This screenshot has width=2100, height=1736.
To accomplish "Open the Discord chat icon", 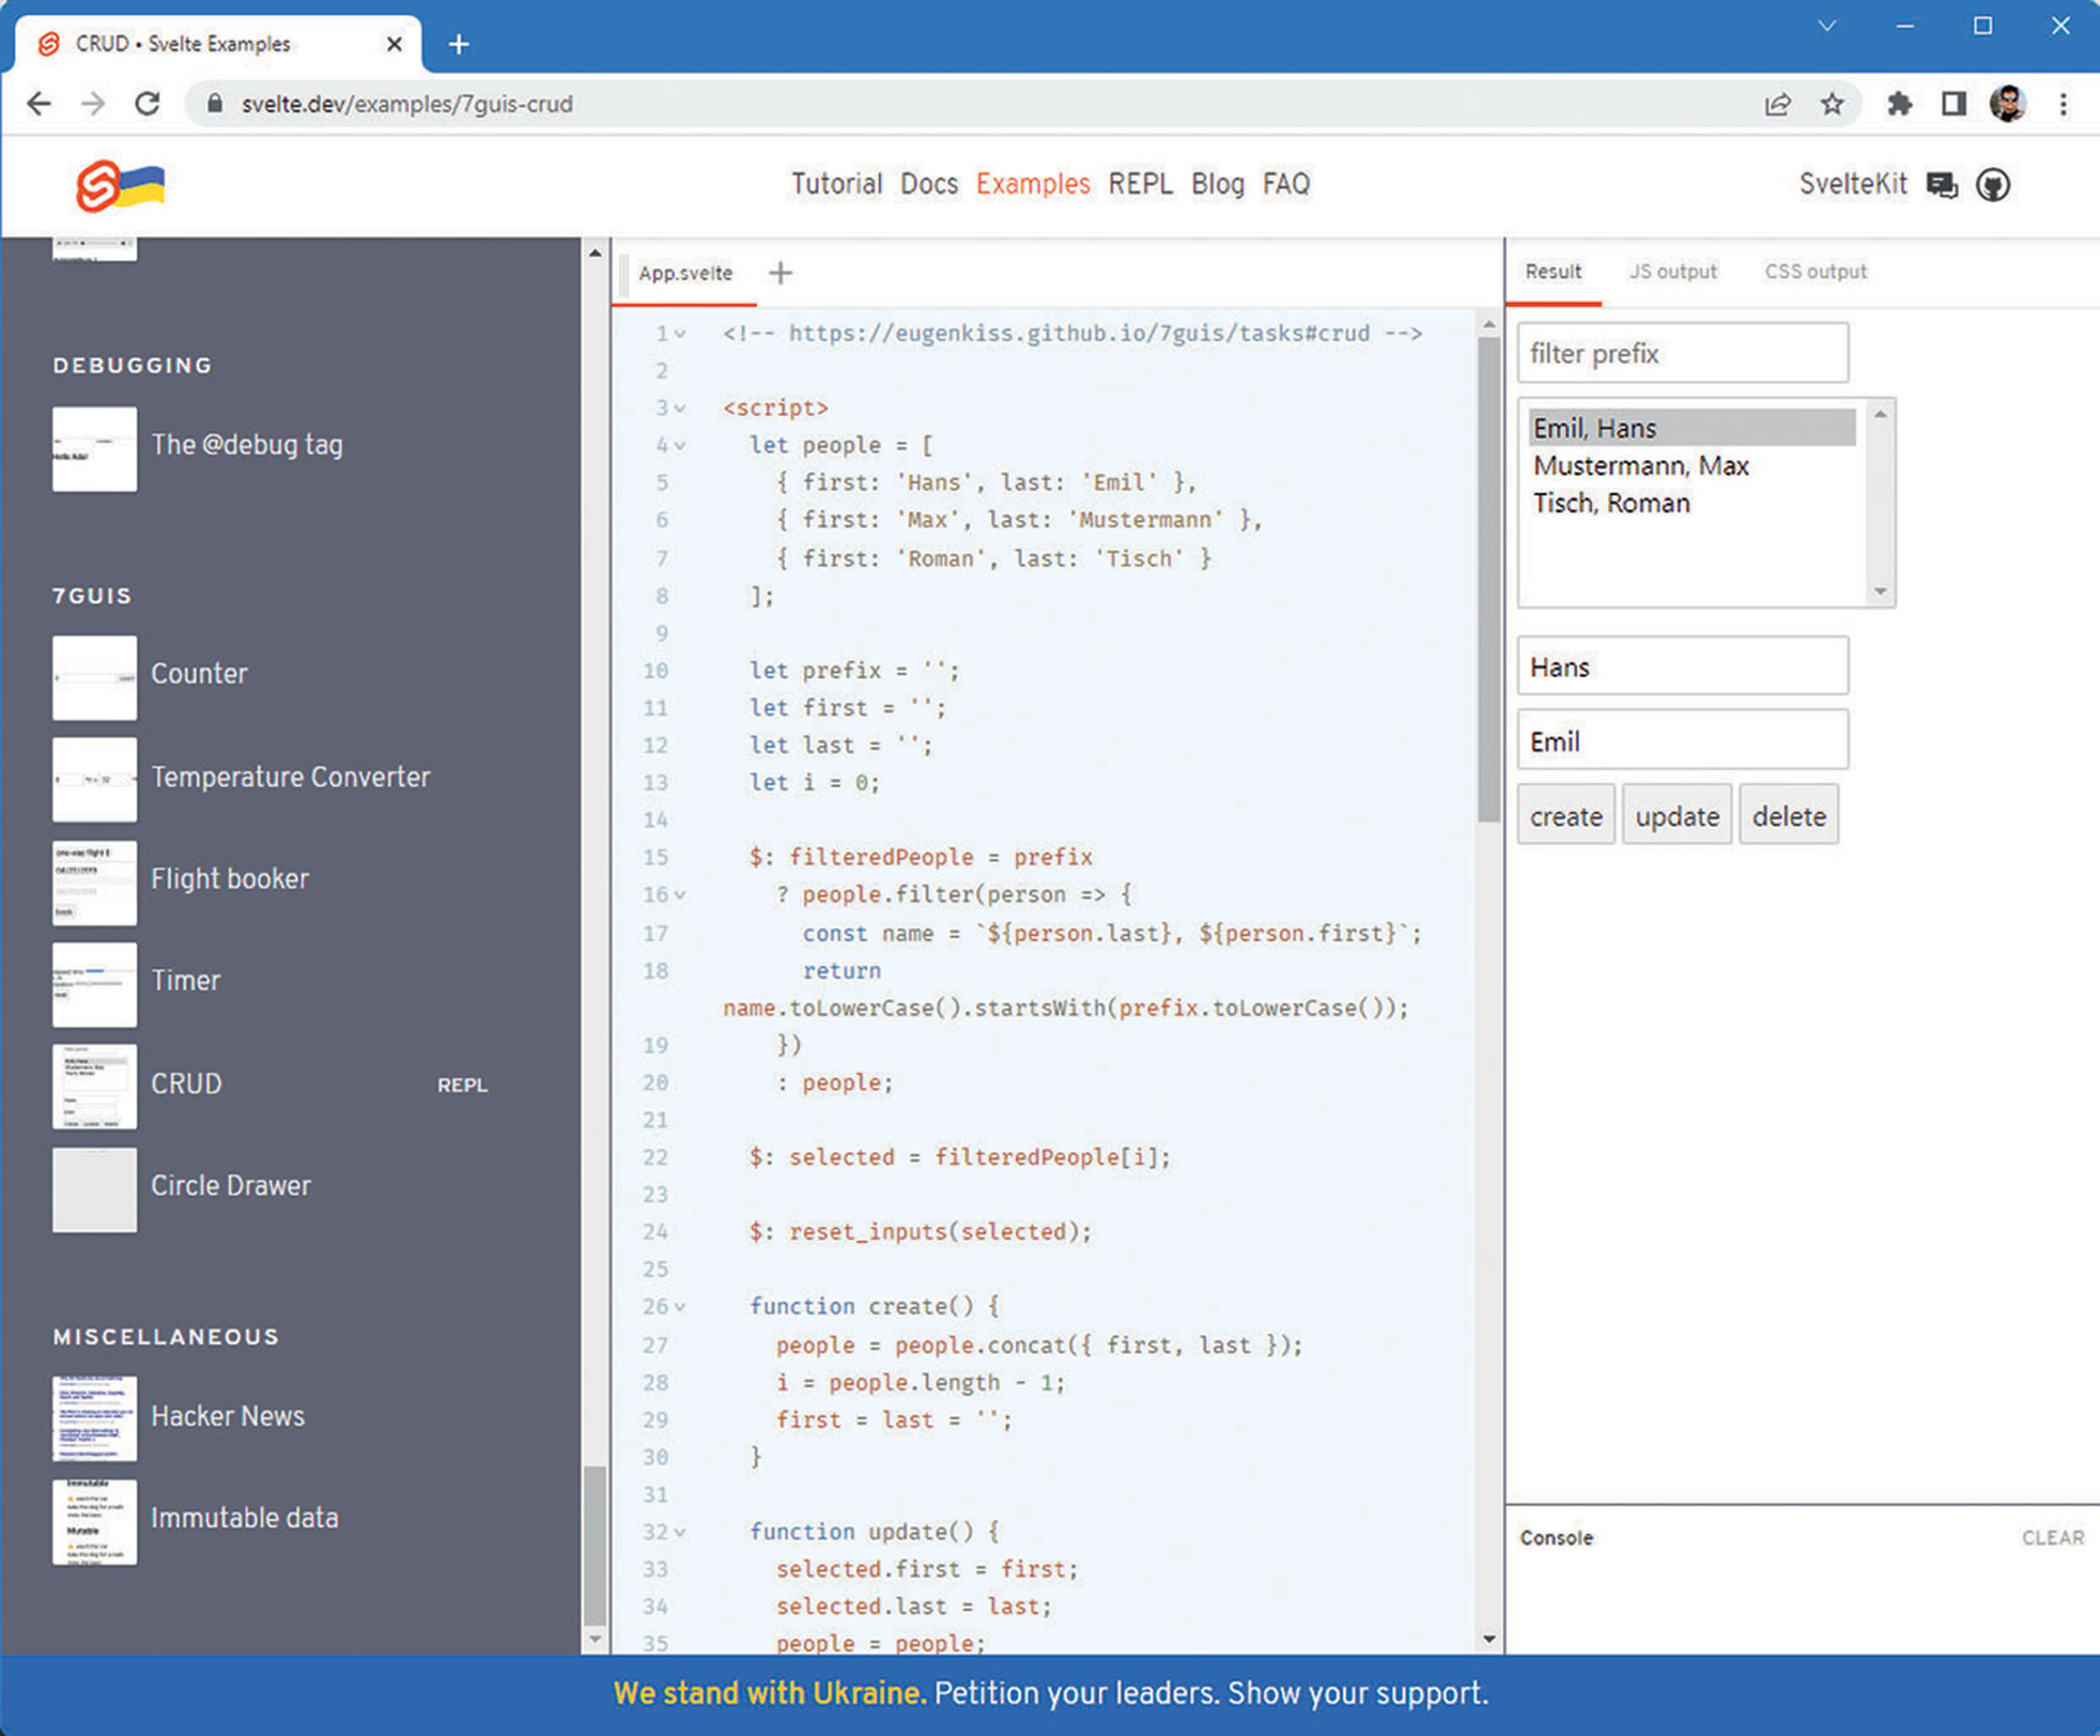I will point(1941,185).
